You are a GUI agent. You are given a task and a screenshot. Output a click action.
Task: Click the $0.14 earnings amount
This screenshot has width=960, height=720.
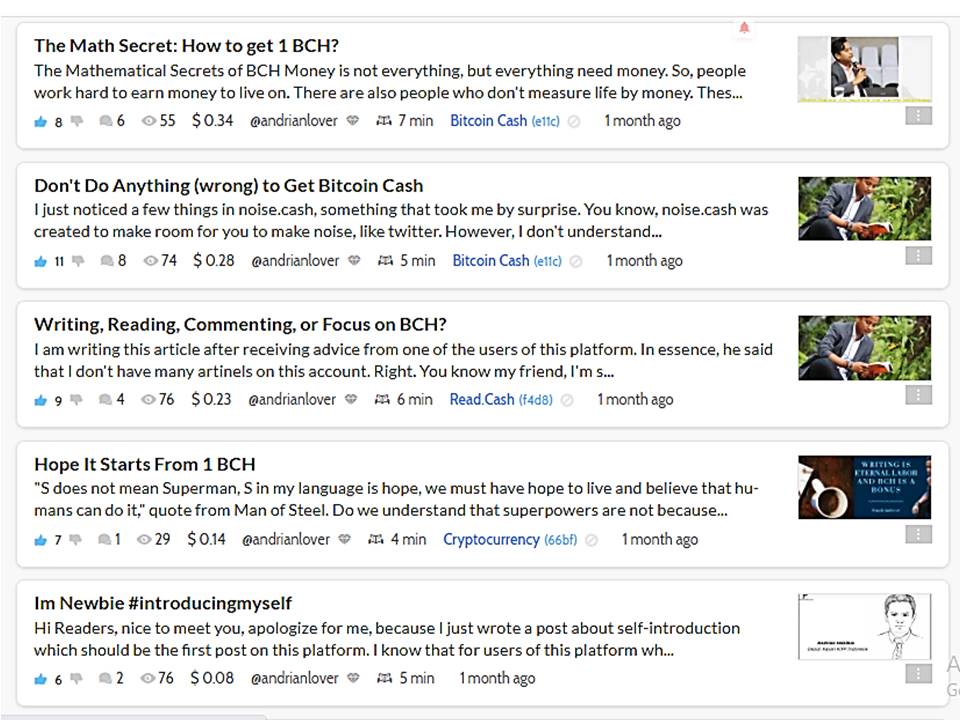pos(206,539)
